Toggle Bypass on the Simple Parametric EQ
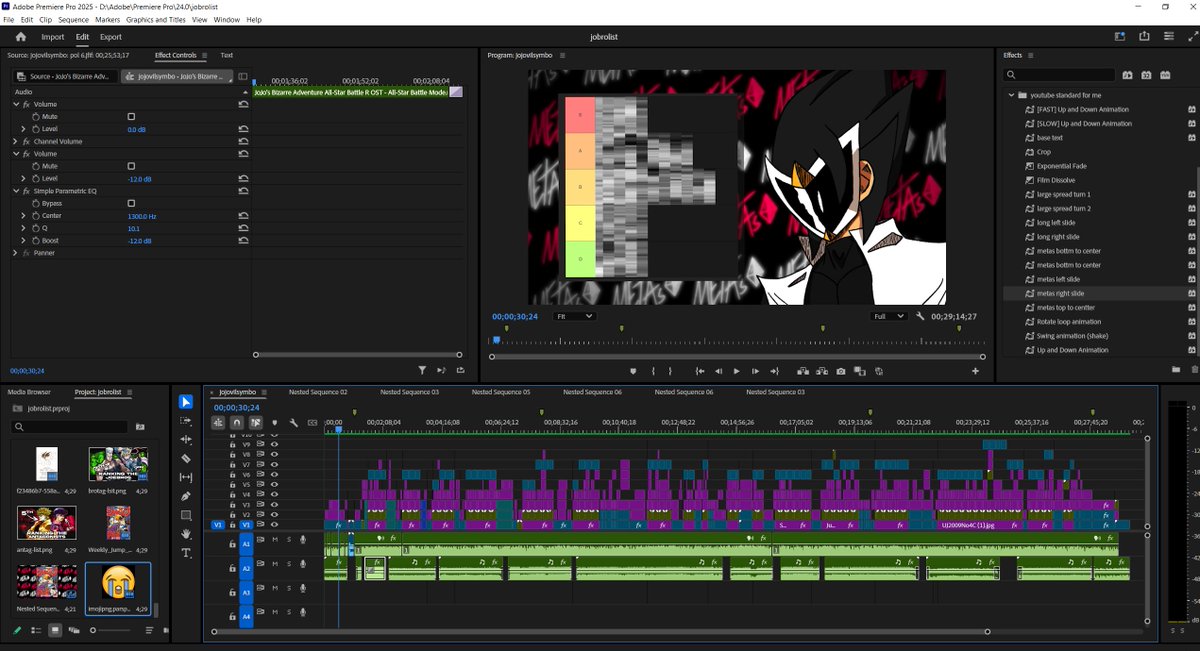Screen dimensions: 1200x651 [x=132, y=202]
